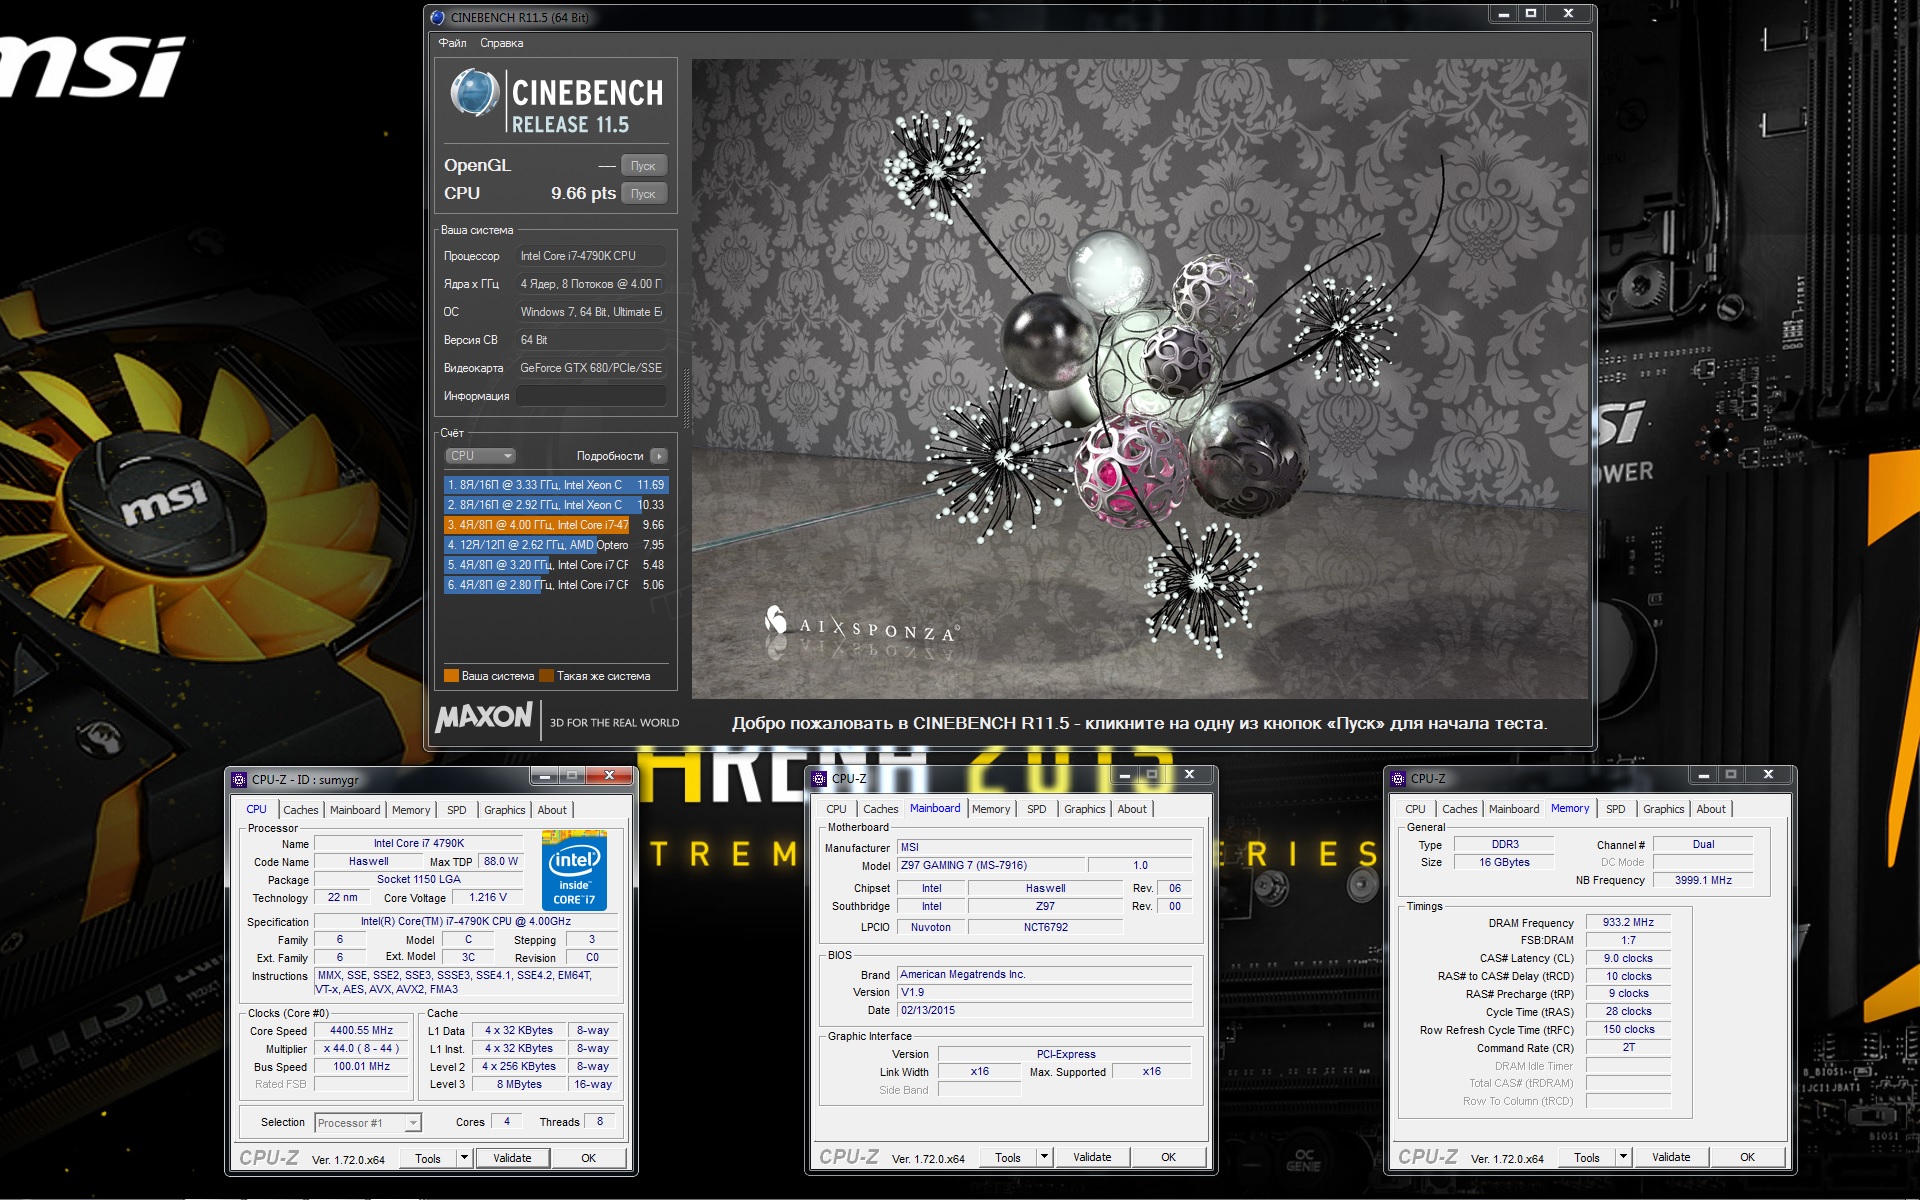Click the Видеокарта field GeForce GTX 680
This screenshot has width=1920, height=1200.
[x=591, y=368]
